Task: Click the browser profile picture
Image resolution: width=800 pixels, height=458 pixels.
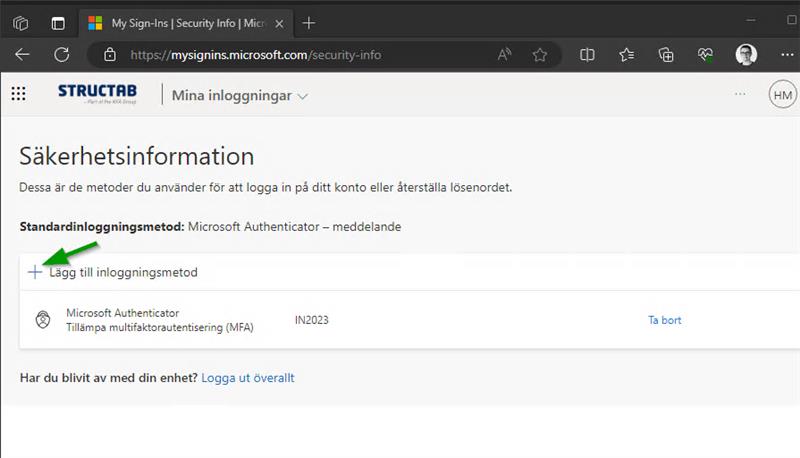Action: point(746,55)
